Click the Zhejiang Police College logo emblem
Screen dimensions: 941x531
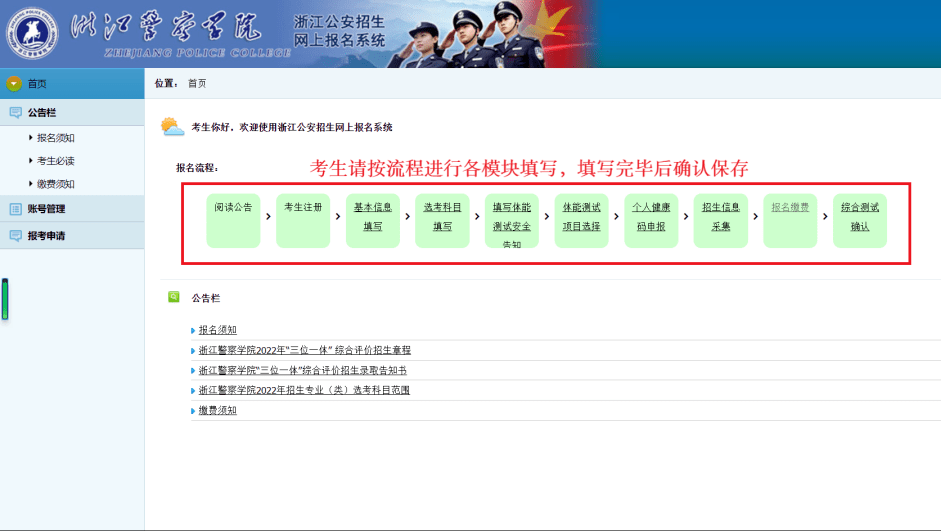(x=32, y=34)
